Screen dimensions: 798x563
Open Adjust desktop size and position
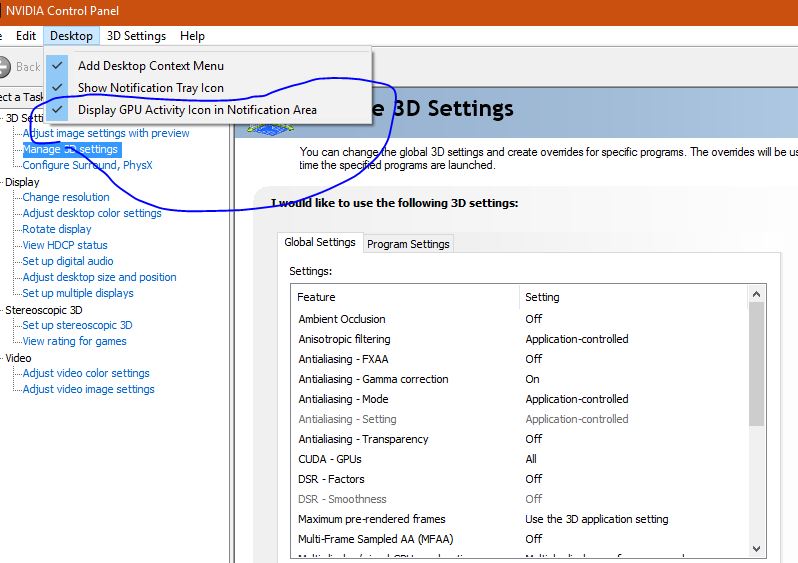tap(99, 277)
